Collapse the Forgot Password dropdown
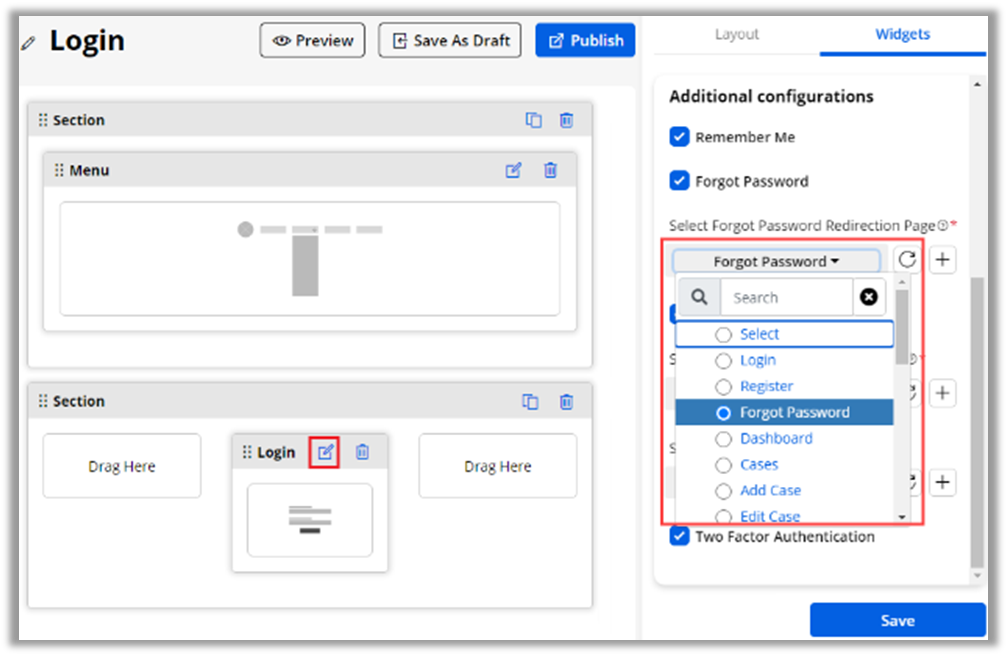Viewport: 1008px width, 656px height. [x=776, y=261]
